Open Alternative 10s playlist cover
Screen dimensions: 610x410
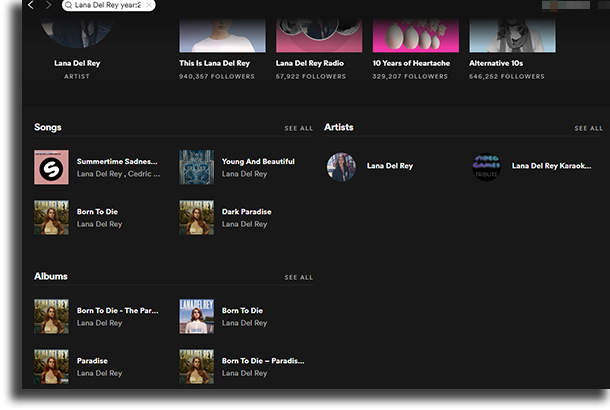point(512,35)
